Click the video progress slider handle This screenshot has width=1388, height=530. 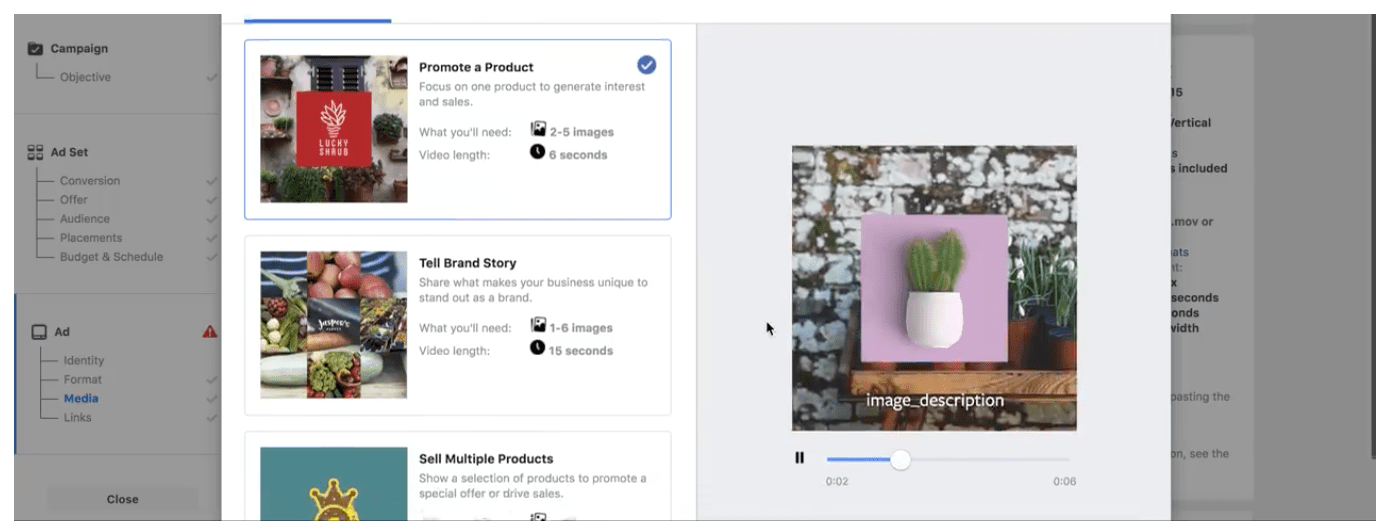[900, 460]
